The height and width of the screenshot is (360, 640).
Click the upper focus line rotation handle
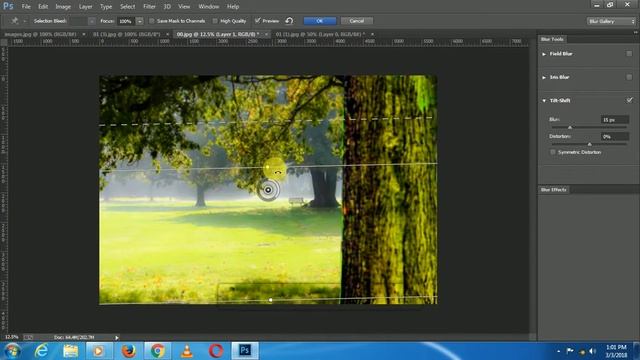267,167
